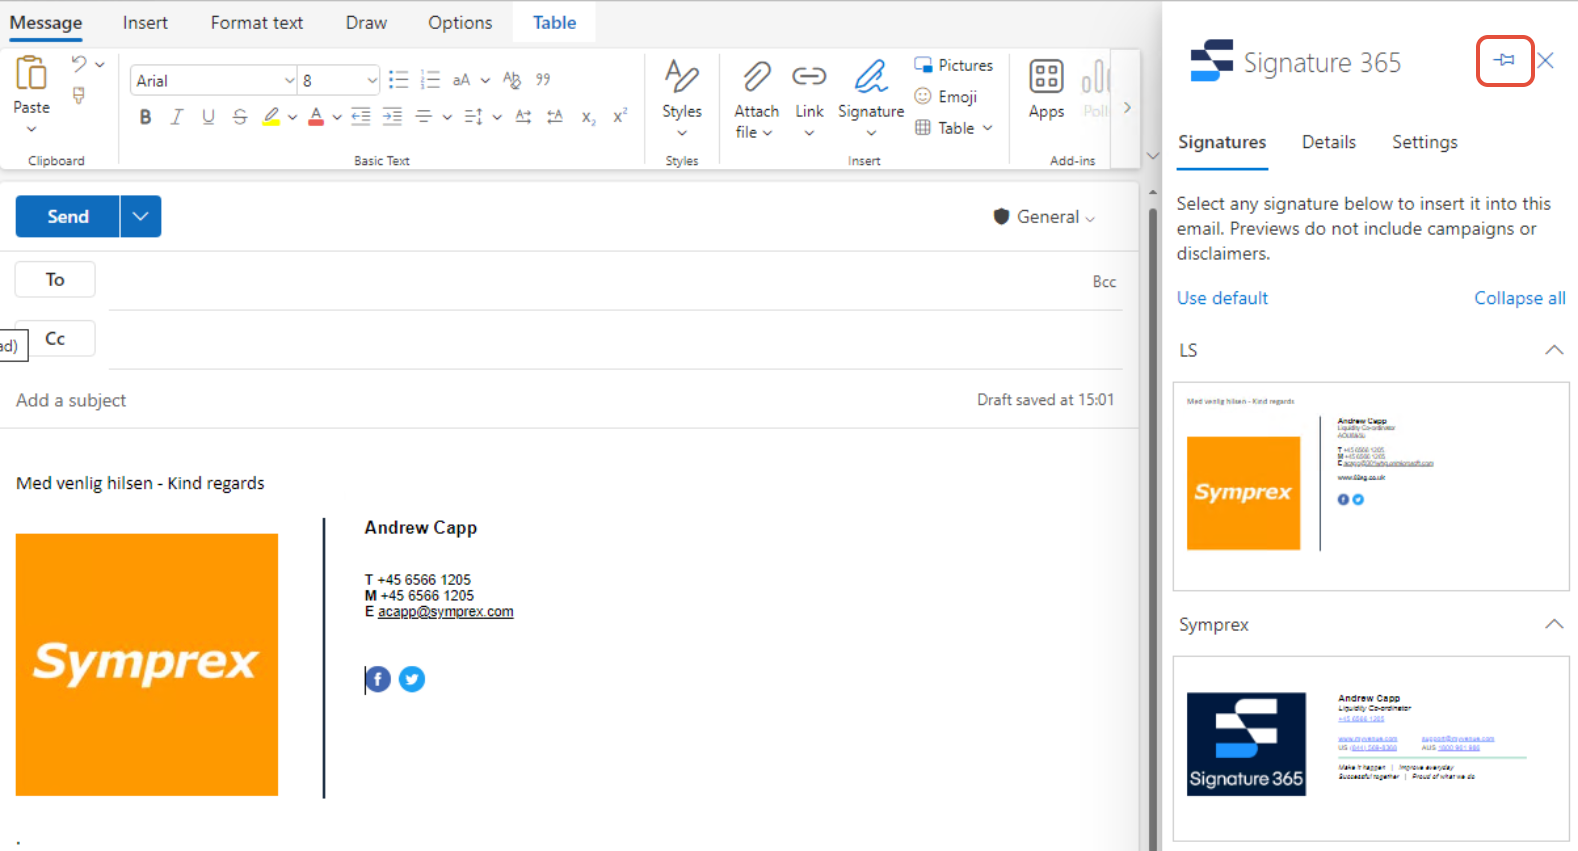Open the Apps add-ins button
Screen dimensions: 1578x851
coord(1046,89)
